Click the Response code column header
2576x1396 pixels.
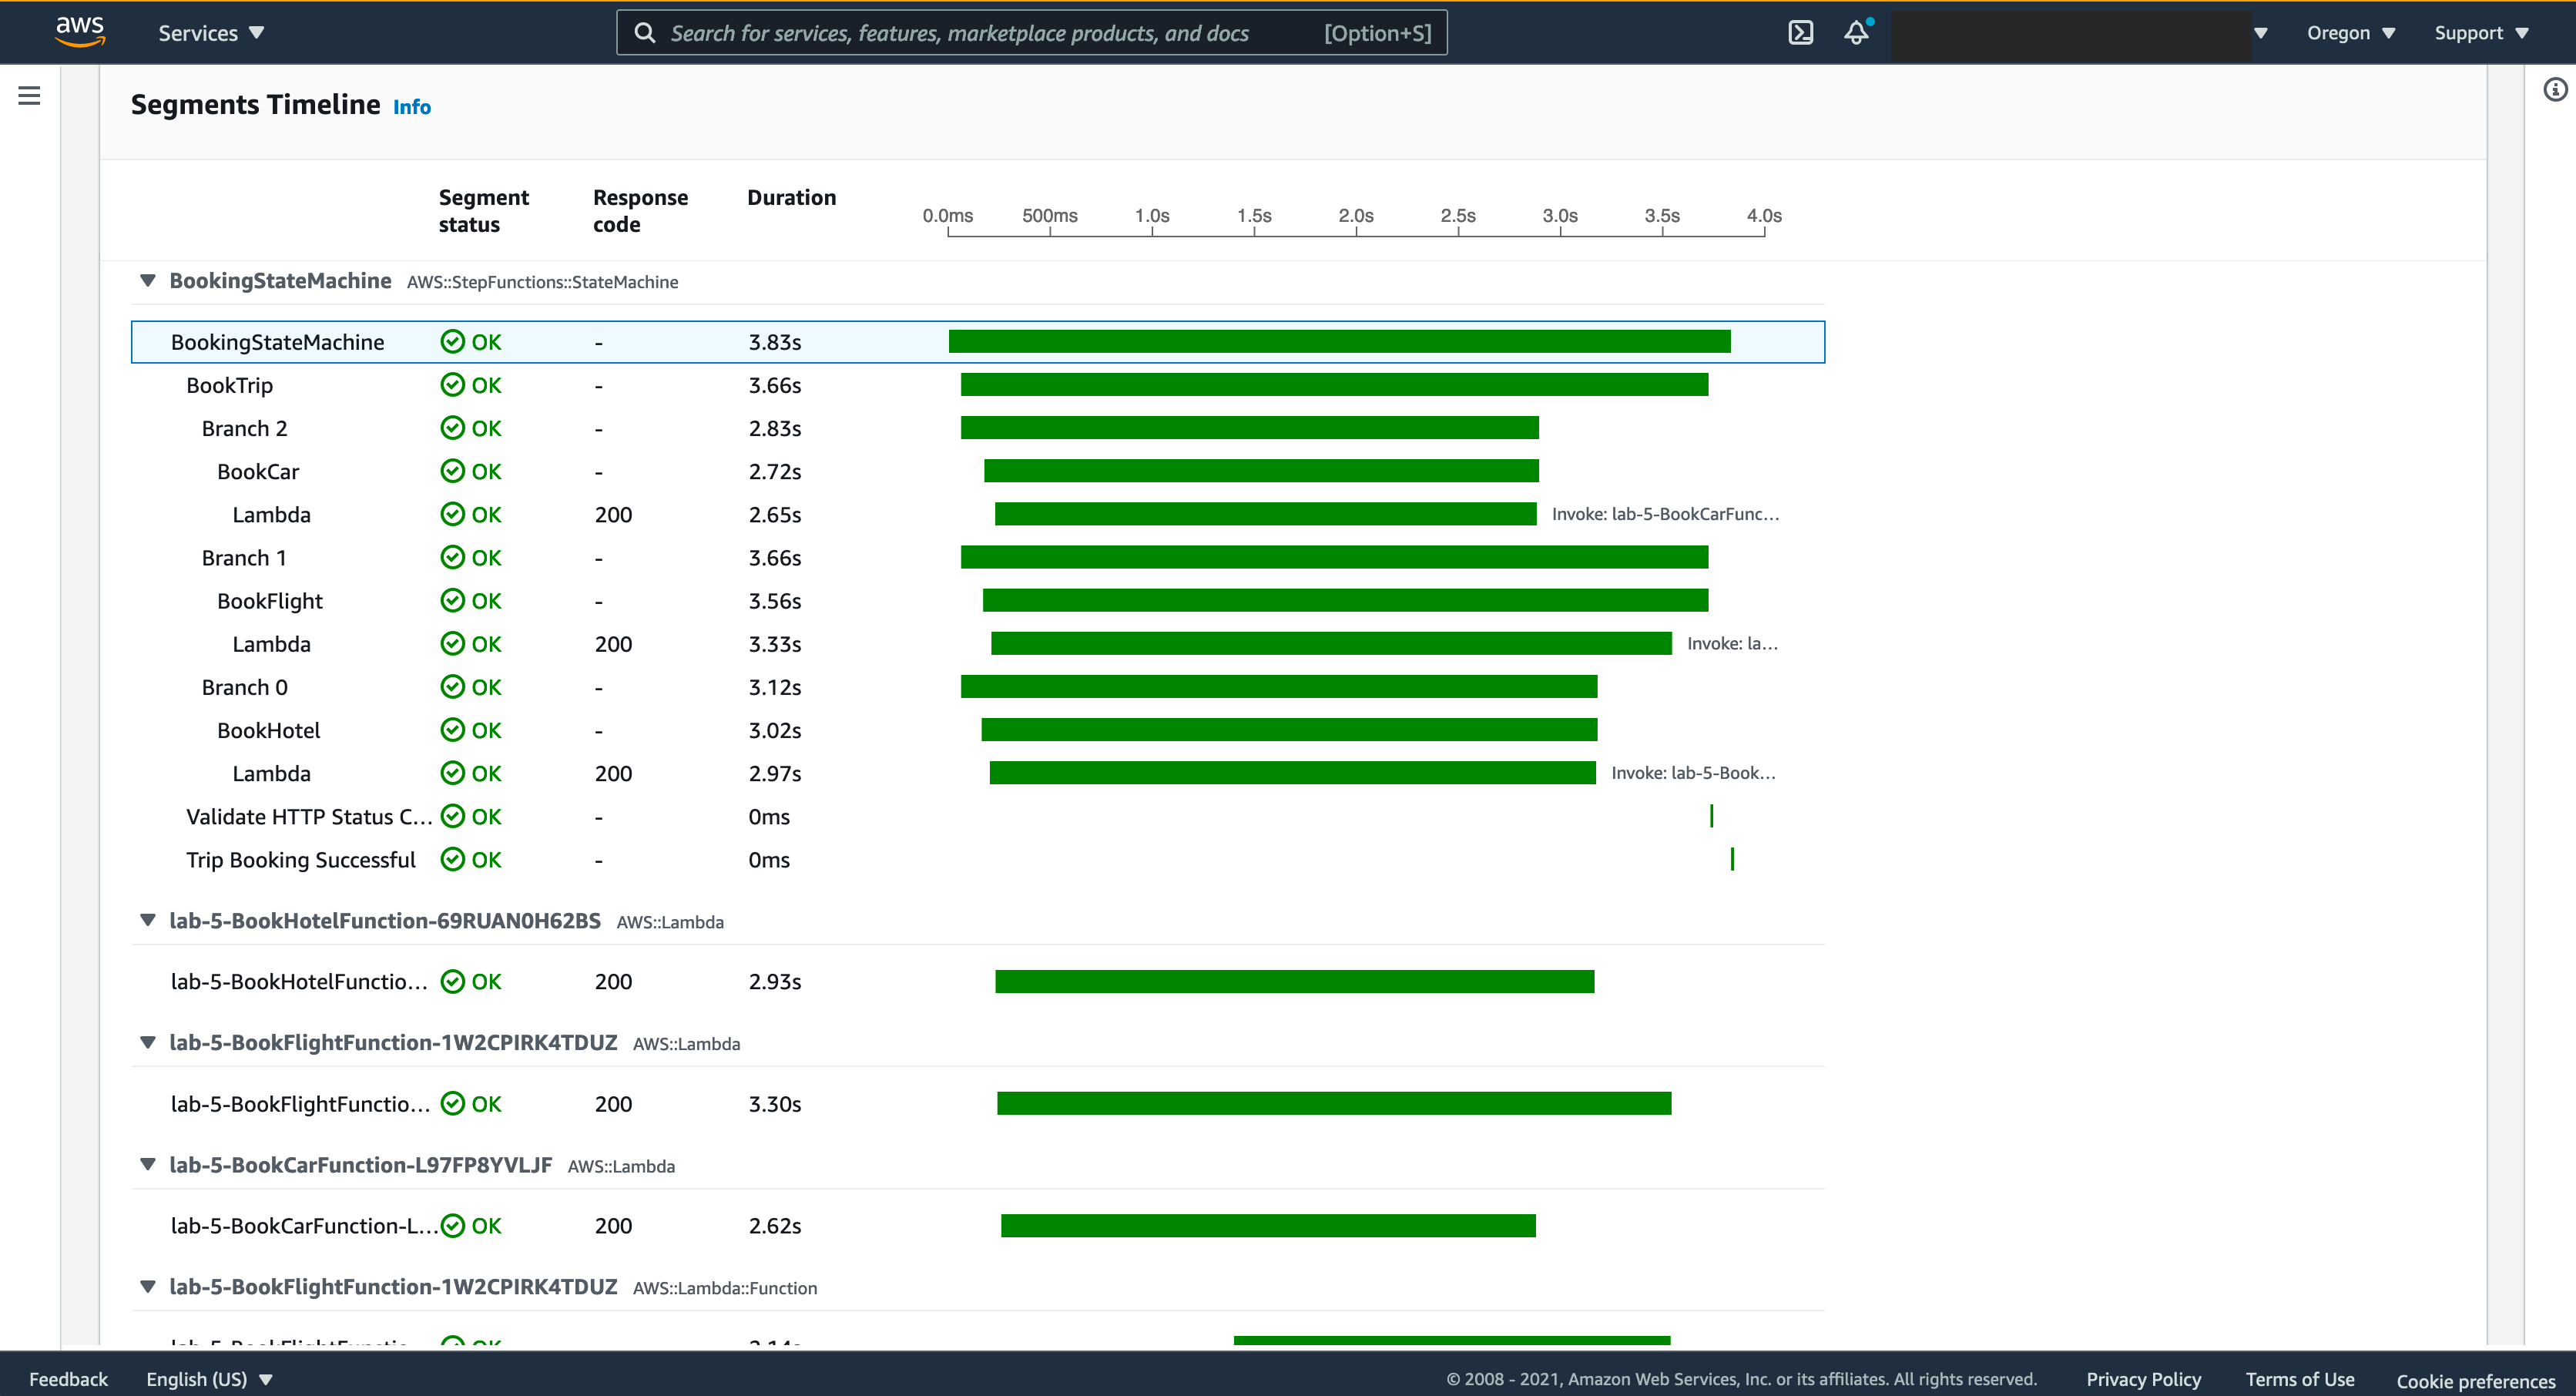pyautogui.click(x=640, y=211)
